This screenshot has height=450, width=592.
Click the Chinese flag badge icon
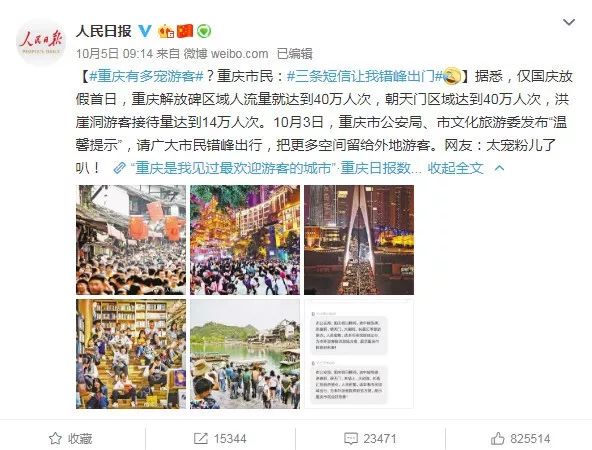(x=185, y=31)
